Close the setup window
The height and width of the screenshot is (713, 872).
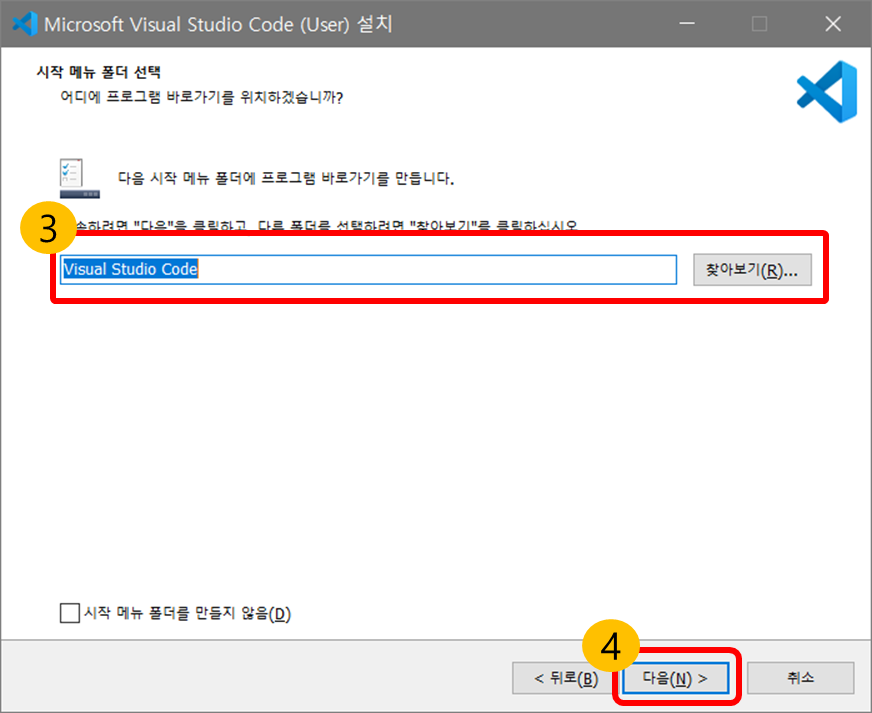point(833,24)
